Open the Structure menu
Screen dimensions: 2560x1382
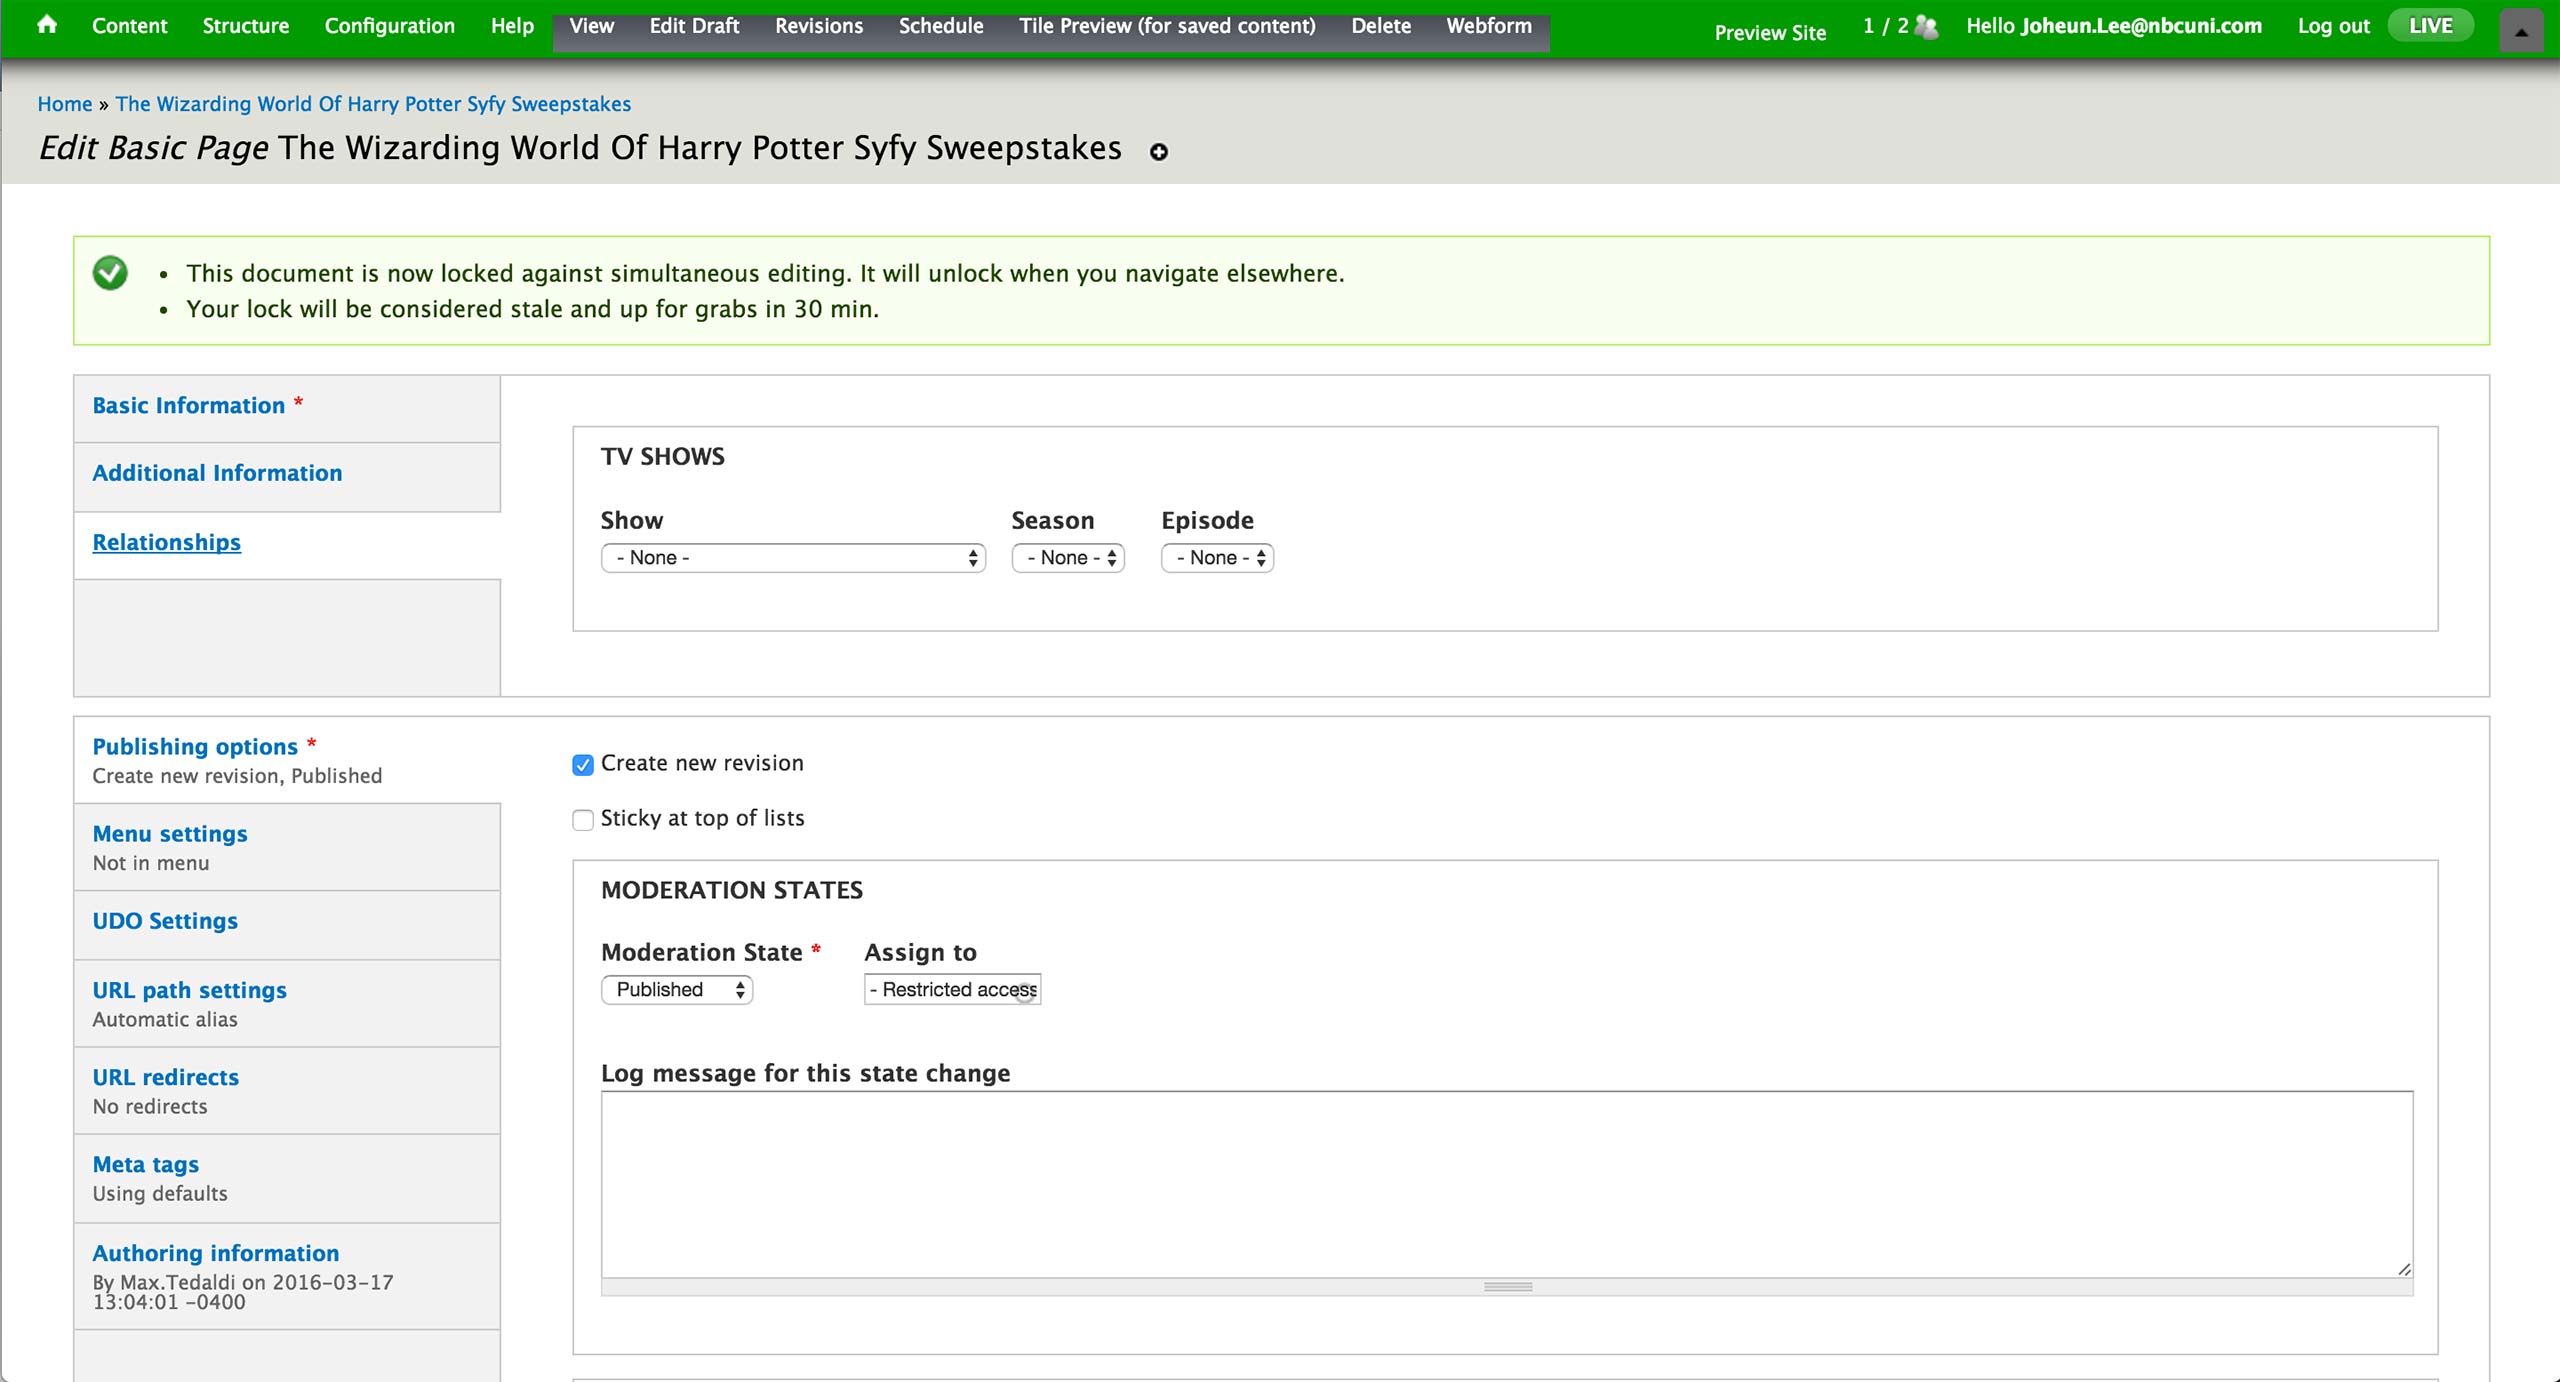pyautogui.click(x=245, y=26)
